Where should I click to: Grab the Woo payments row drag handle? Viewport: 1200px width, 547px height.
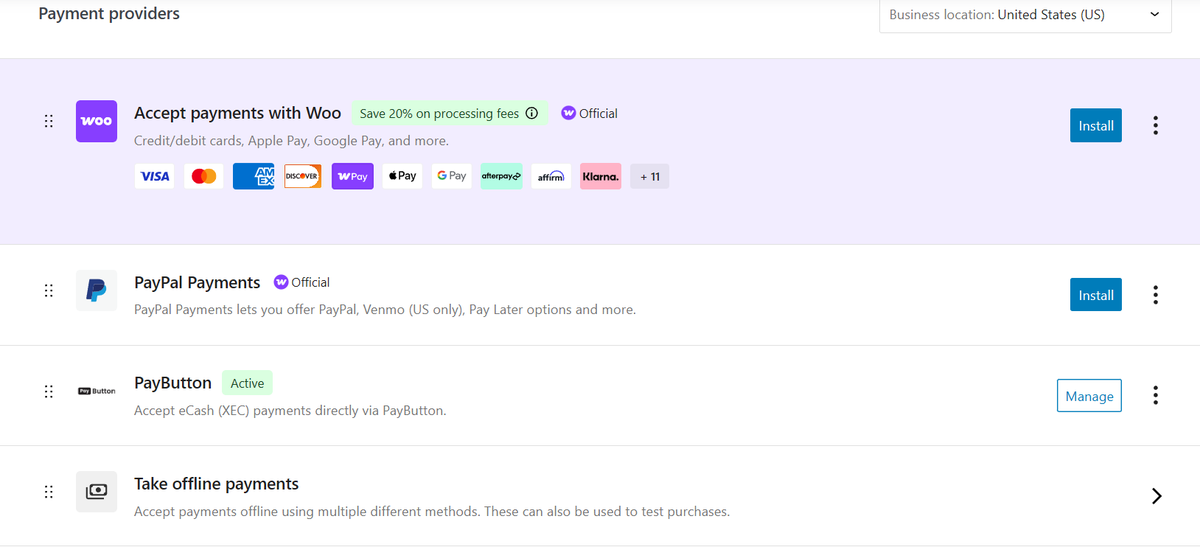(48, 121)
